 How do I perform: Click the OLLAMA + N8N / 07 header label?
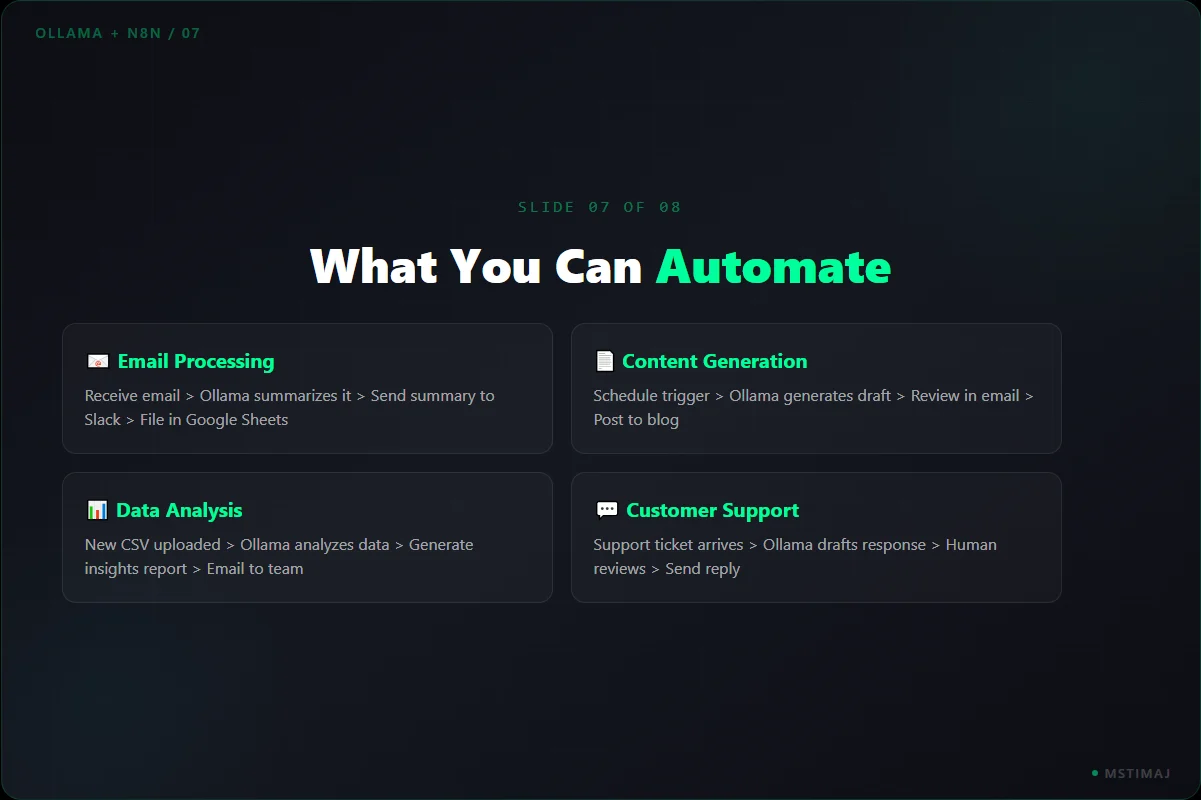(118, 33)
